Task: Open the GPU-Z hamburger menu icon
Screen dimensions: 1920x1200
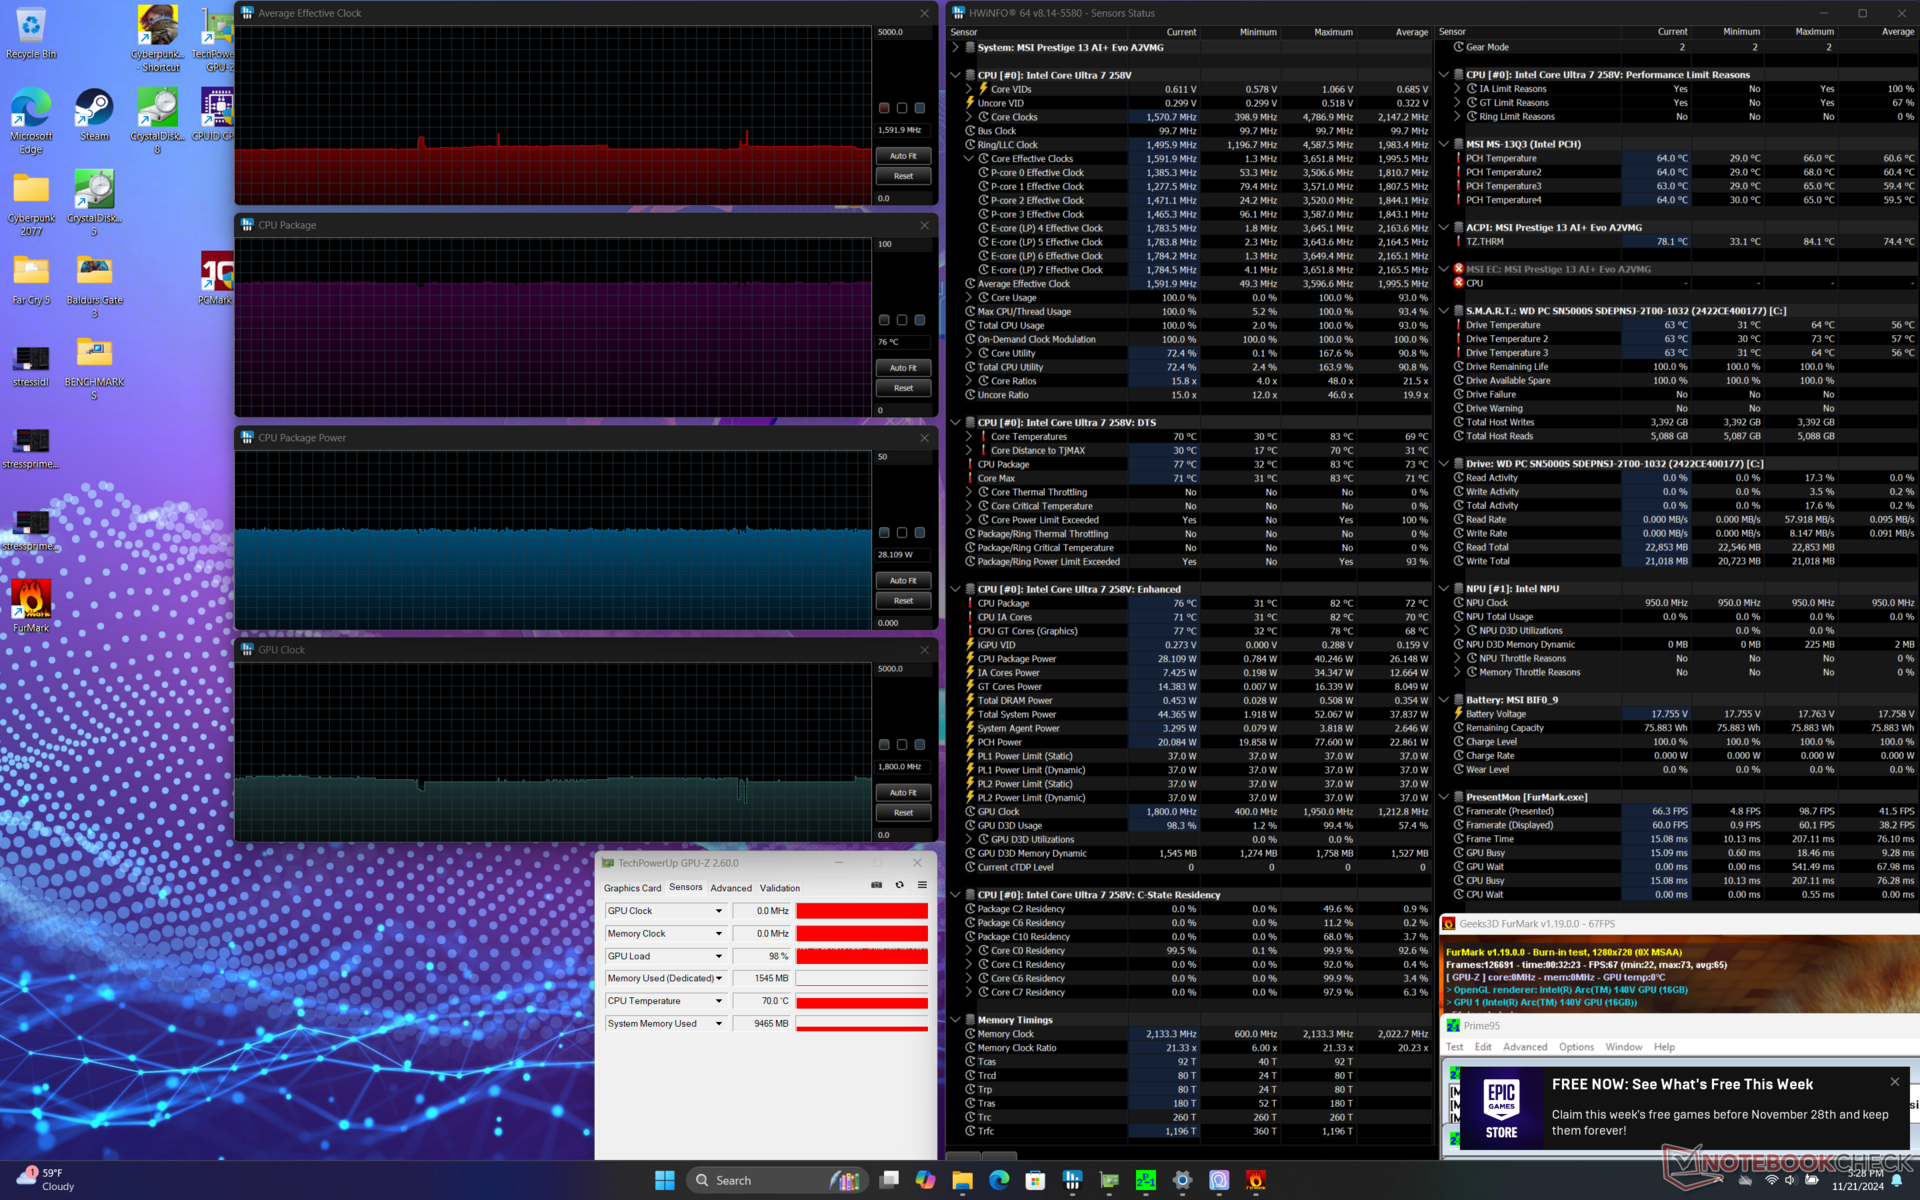Action: tap(922, 885)
